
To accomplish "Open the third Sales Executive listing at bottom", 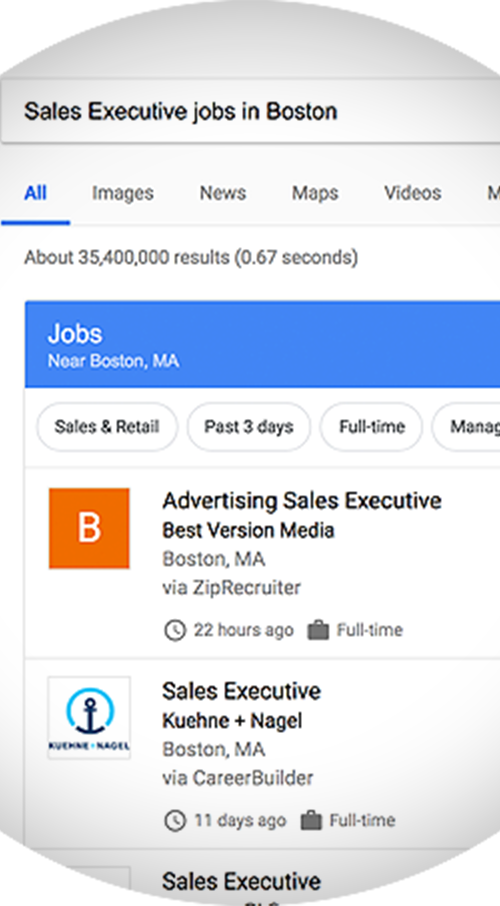I will (242, 881).
